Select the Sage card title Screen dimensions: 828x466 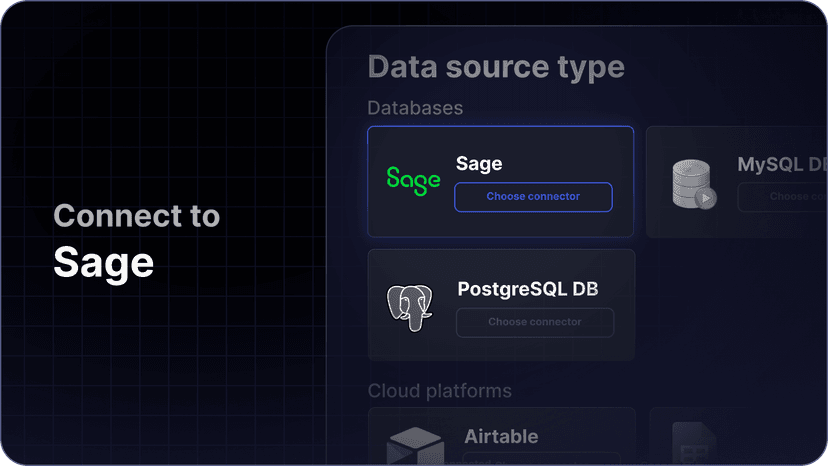(479, 164)
